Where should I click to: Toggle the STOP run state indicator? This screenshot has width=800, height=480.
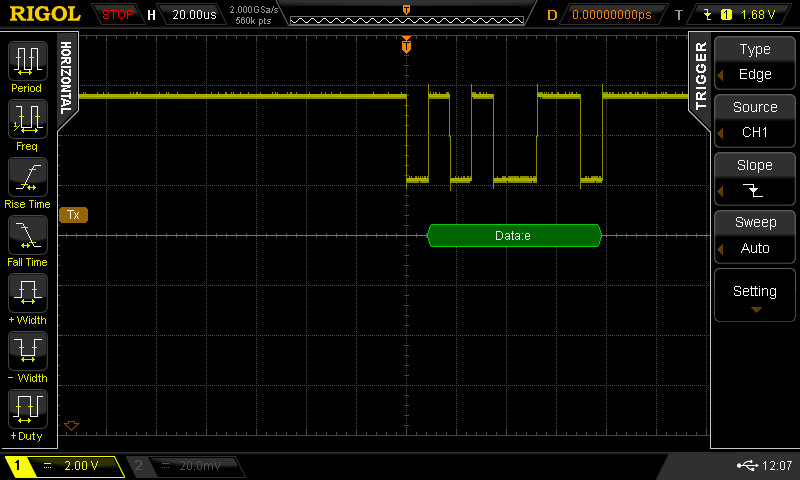point(118,15)
